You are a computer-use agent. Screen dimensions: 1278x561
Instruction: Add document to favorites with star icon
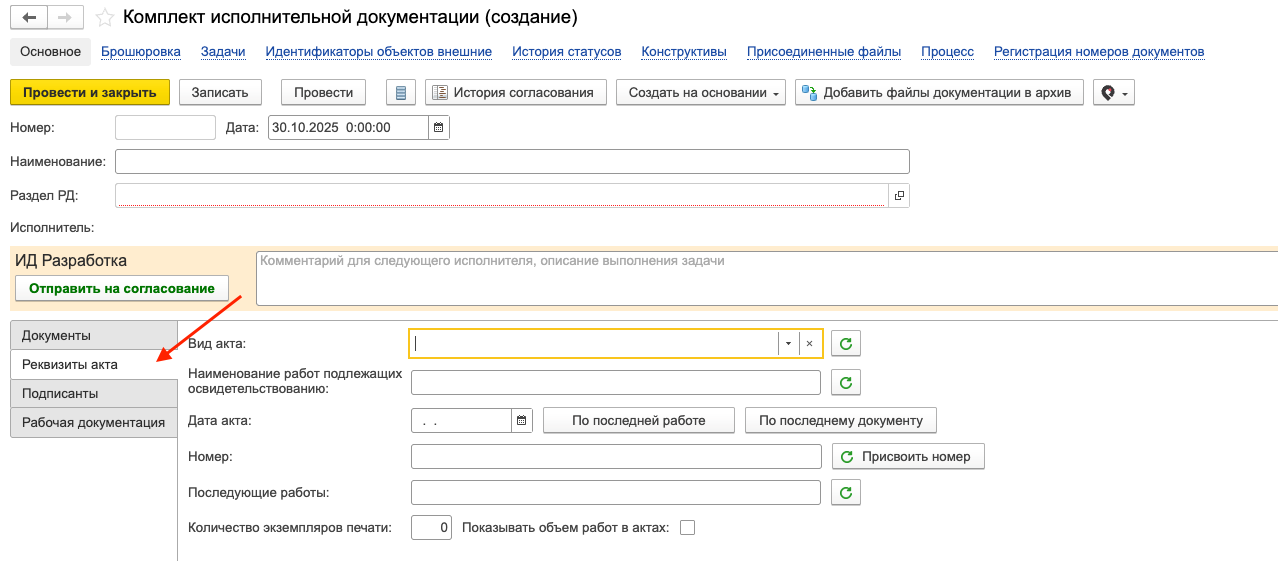tap(104, 18)
